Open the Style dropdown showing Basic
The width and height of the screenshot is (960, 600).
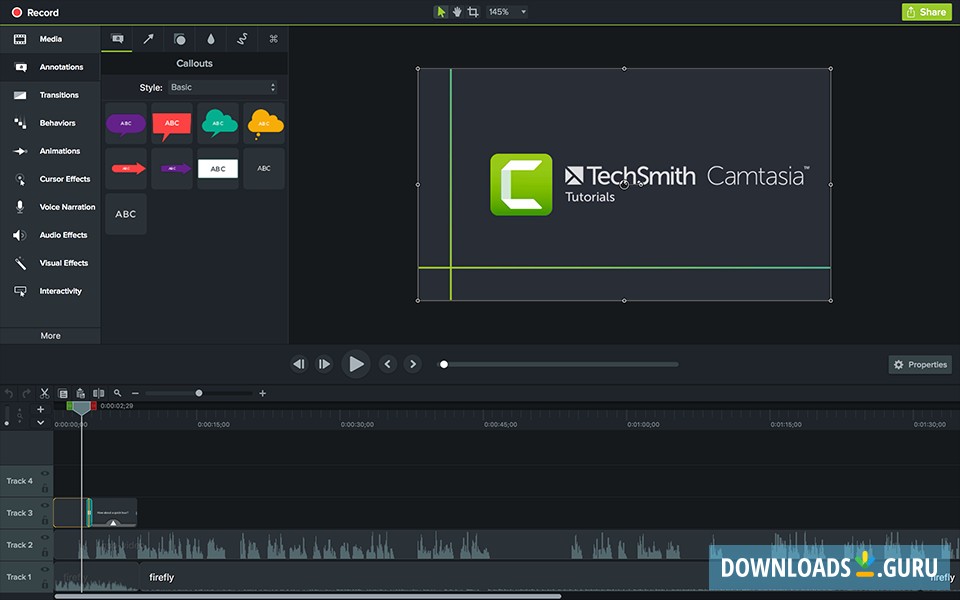[222, 87]
